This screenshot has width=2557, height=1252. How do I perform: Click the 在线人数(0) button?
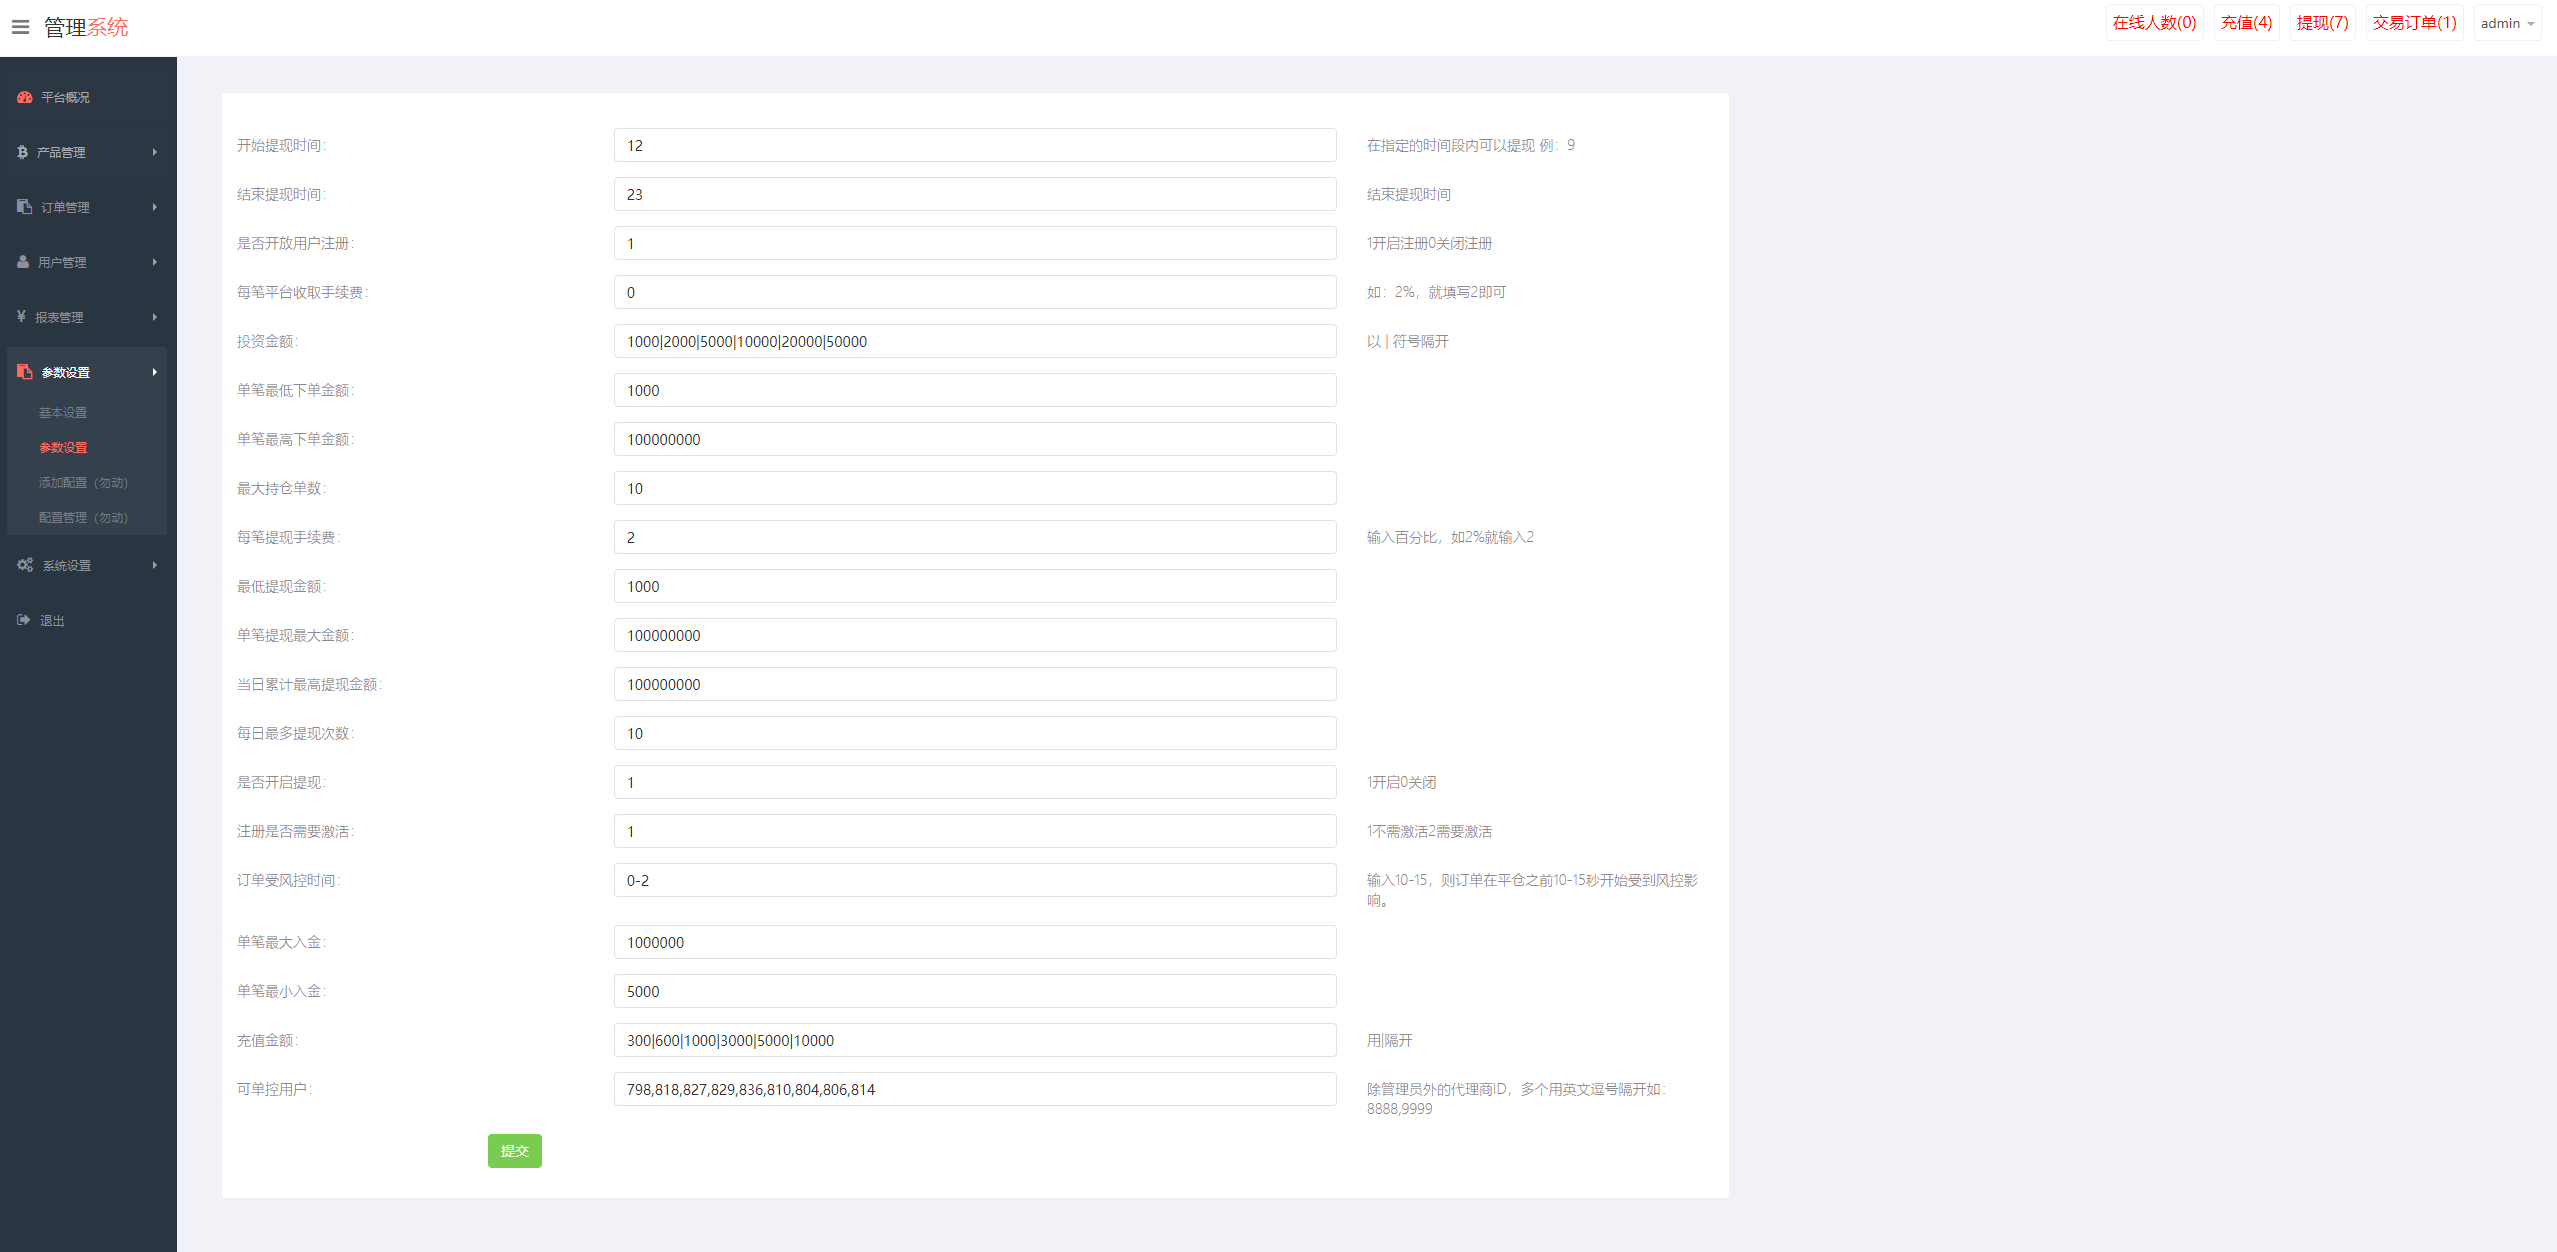(x=2154, y=23)
